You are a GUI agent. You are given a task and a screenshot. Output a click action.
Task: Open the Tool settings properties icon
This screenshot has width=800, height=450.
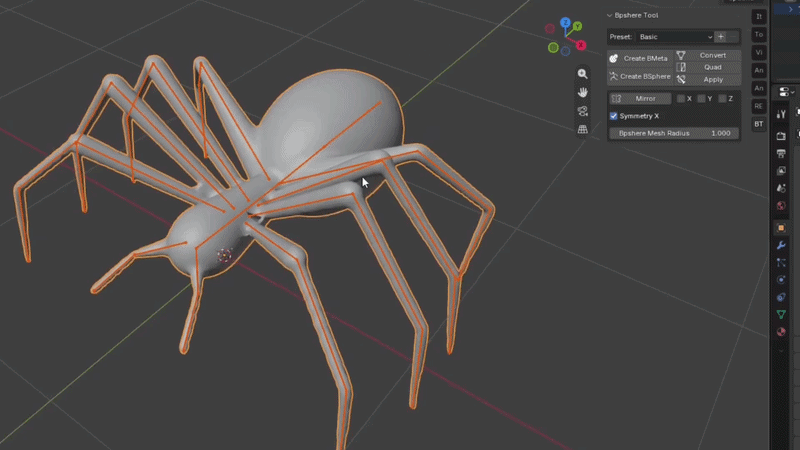pos(781,114)
